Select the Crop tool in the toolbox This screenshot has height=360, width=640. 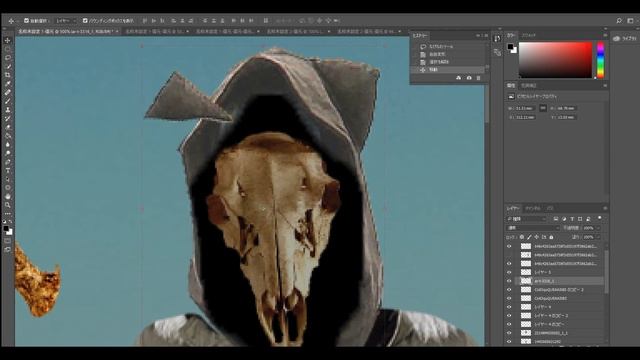8,75
